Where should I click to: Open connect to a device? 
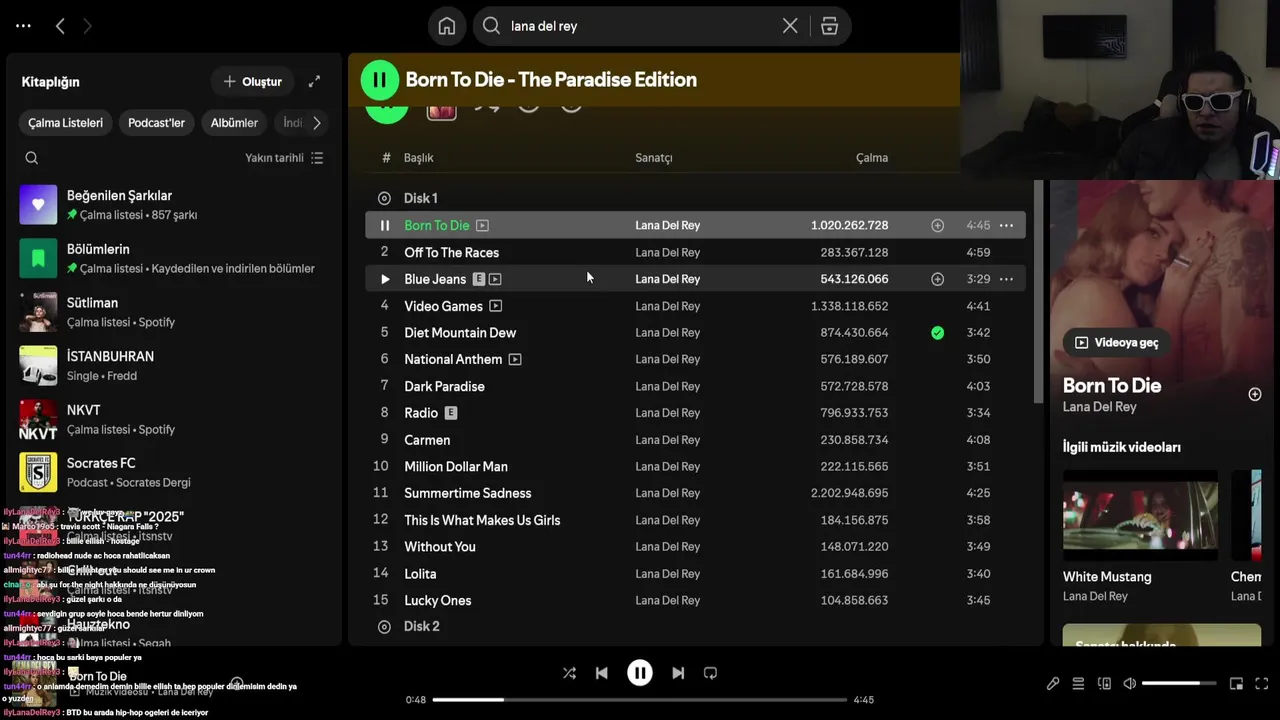tap(1104, 684)
